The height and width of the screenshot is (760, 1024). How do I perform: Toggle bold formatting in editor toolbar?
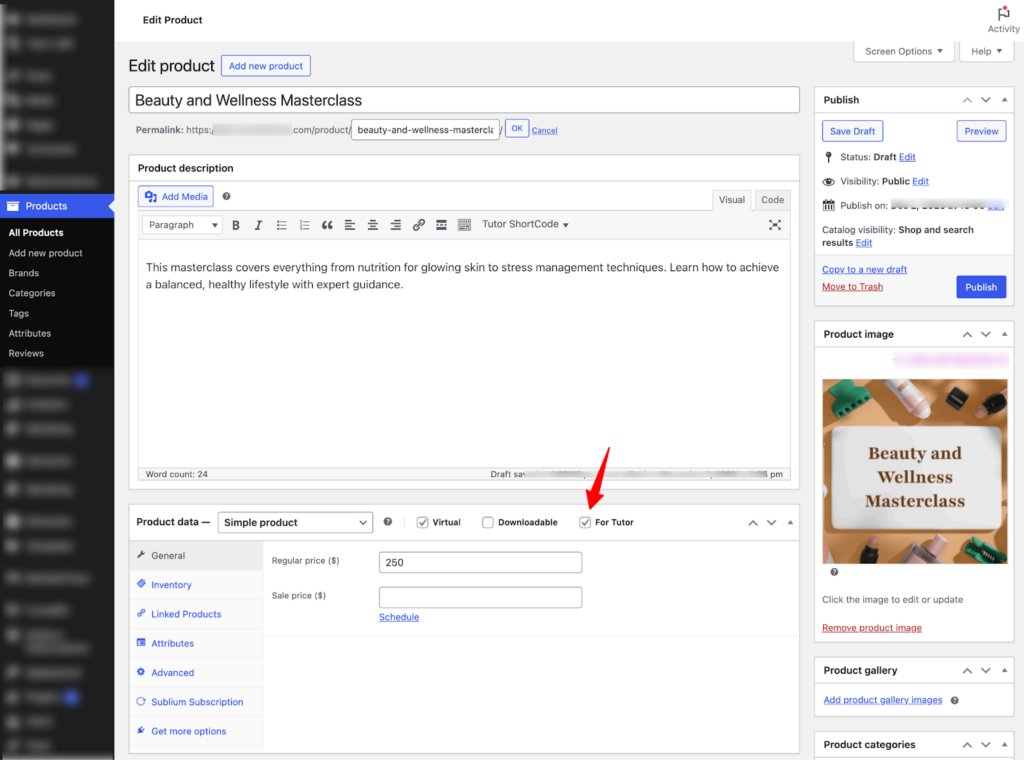pos(236,225)
